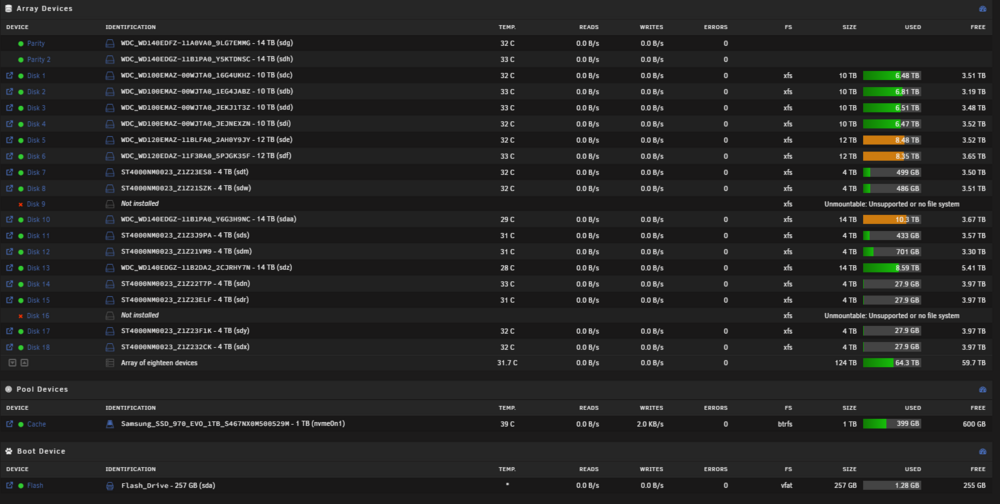Image resolution: width=1000 pixels, height=504 pixels.
Task: Click the btrfs filesystem label for Cache
Action: coord(786,424)
